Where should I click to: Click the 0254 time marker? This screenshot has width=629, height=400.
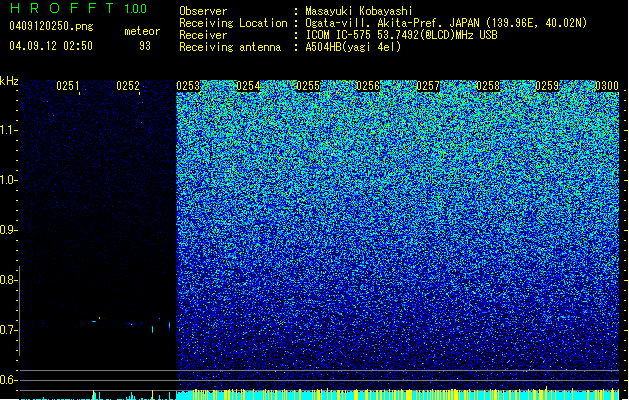pyautogui.click(x=248, y=86)
